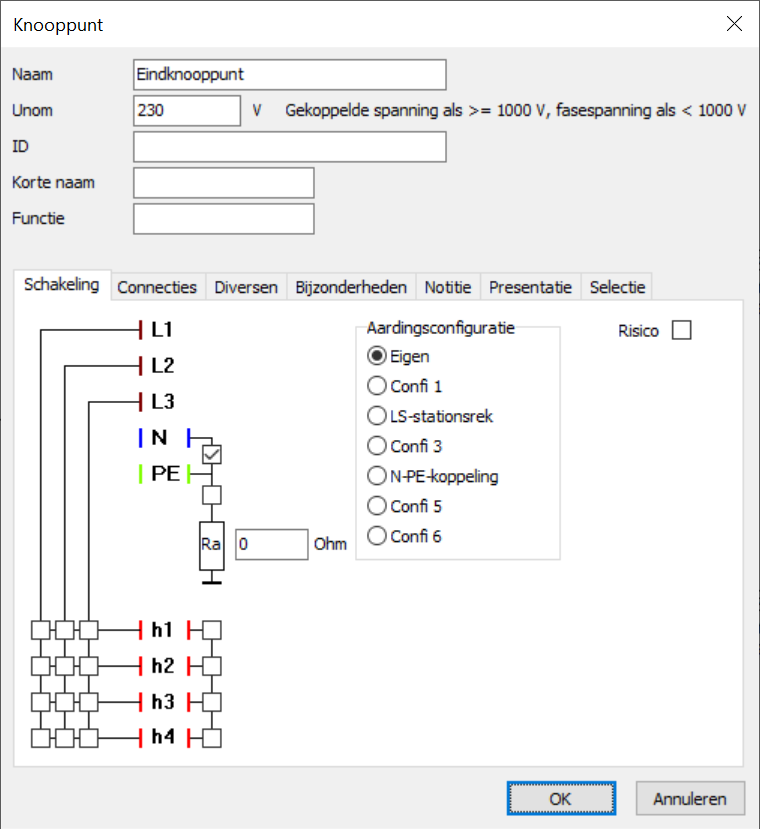
Task: Toggle the PE to Ra earthing checkbox
Action: [211, 494]
